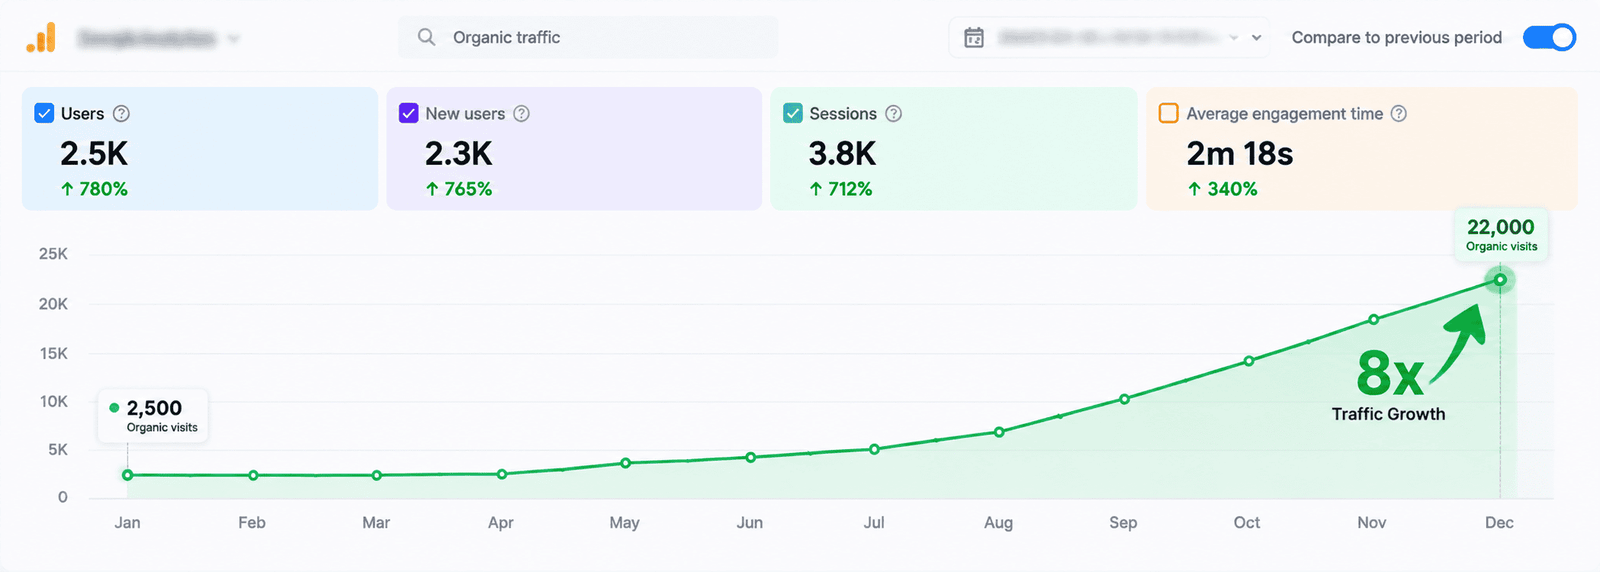Image resolution: width=1600 pixels, height=572 pixels.
Task: Uncheck the New users checkbox
Action: click(x=408, y=113)
